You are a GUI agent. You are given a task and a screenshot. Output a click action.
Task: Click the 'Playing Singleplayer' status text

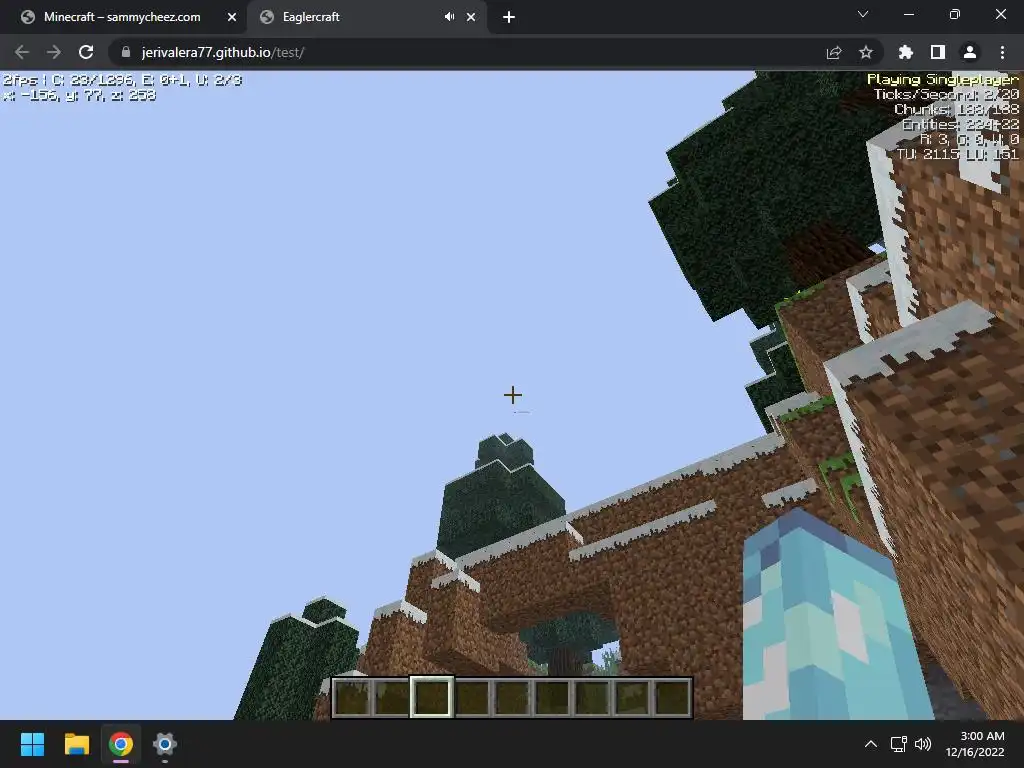coord(942,79)
